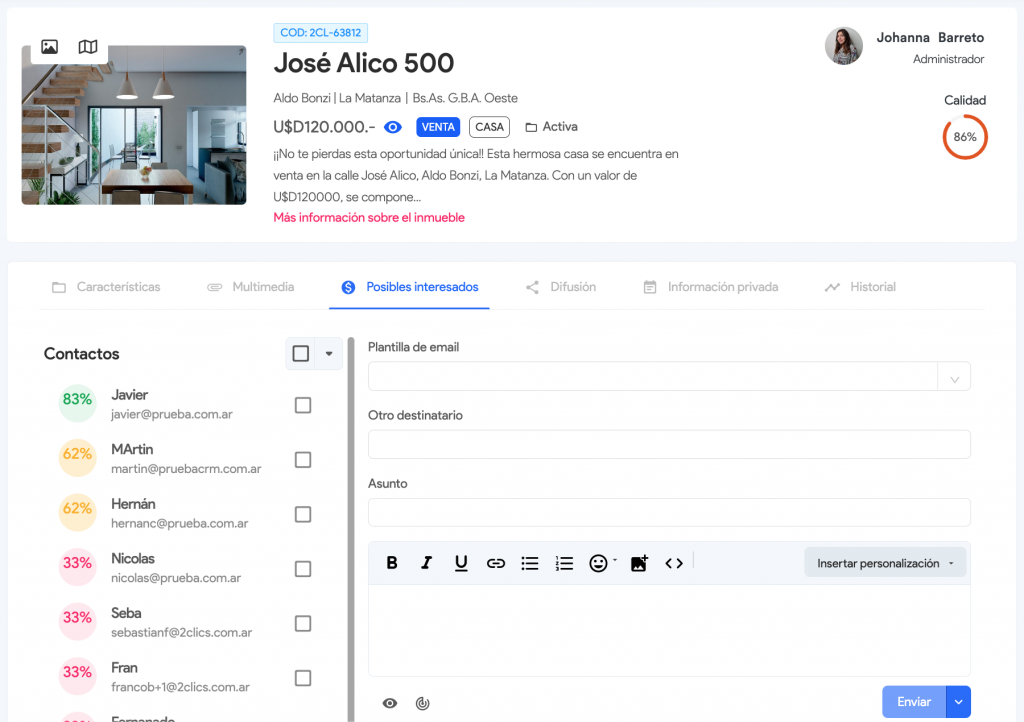Click the calendar icon beside Información privada

[650, 287]
